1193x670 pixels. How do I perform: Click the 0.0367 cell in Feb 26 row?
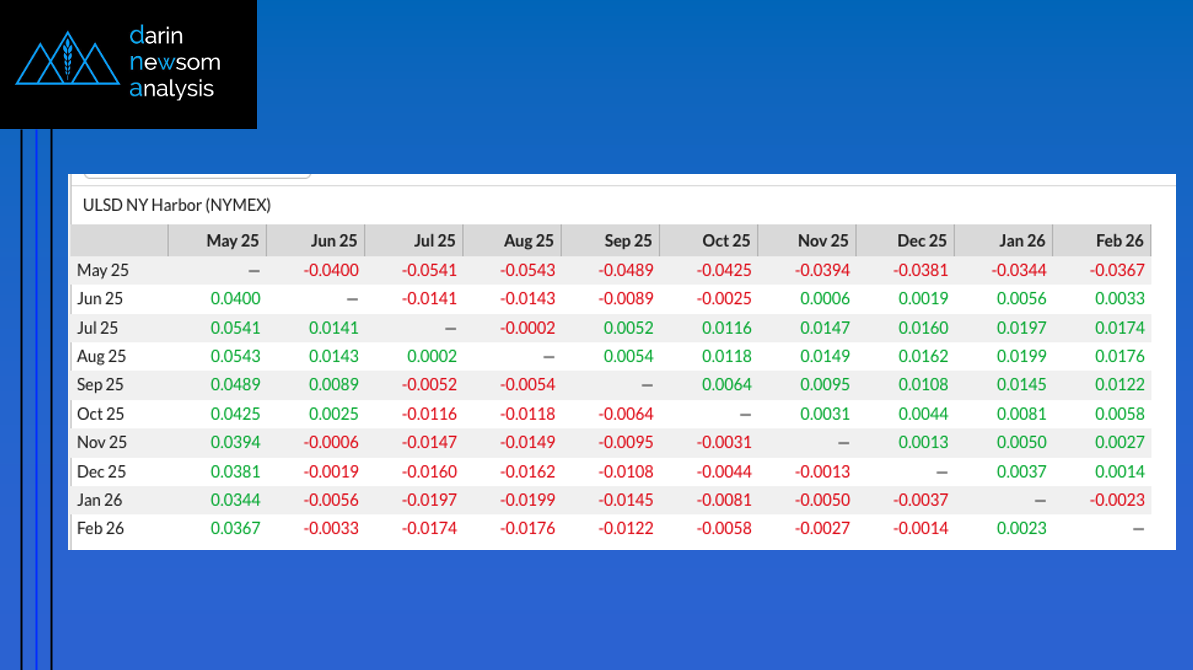[235, 529]
